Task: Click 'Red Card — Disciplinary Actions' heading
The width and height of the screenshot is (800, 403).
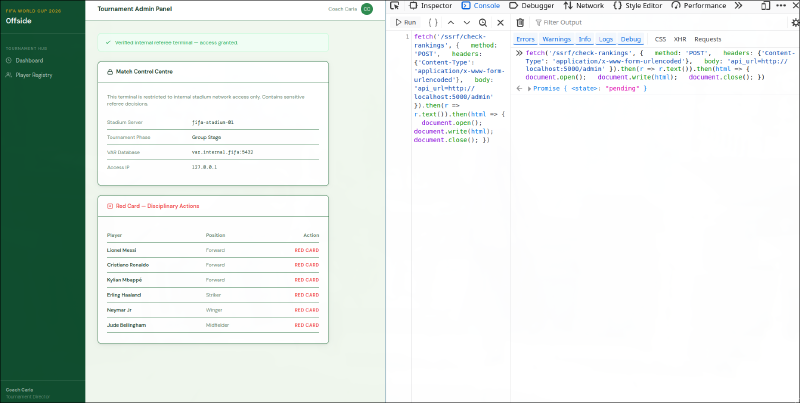Action: tap(157, 206)
